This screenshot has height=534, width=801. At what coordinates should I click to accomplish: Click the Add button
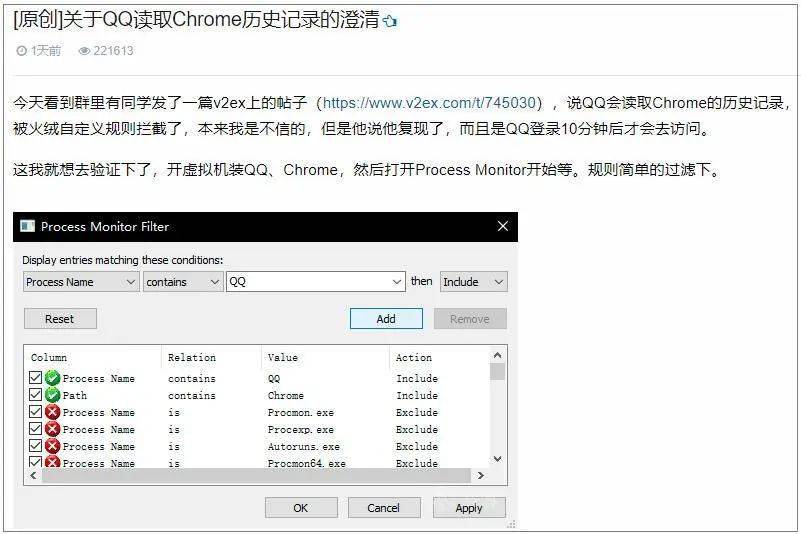click(386, 319)
